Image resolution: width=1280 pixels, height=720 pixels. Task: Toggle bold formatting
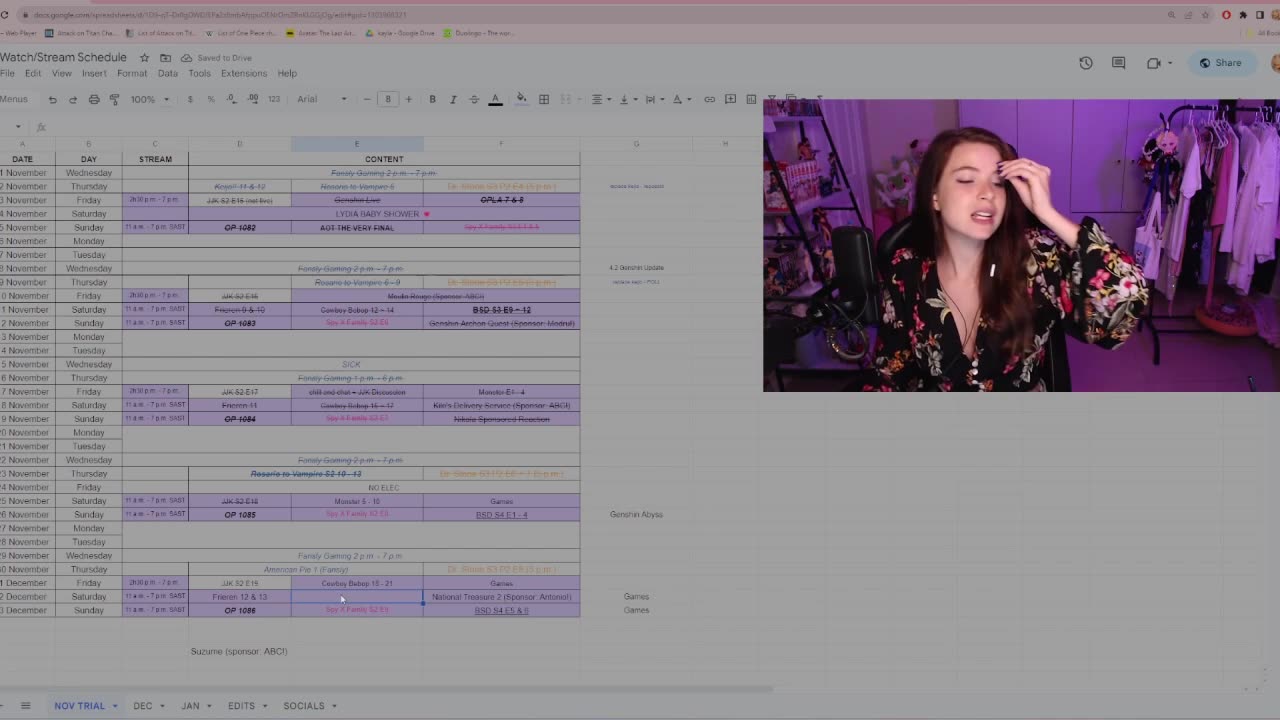pyautogui.click(x=432, y=99)
